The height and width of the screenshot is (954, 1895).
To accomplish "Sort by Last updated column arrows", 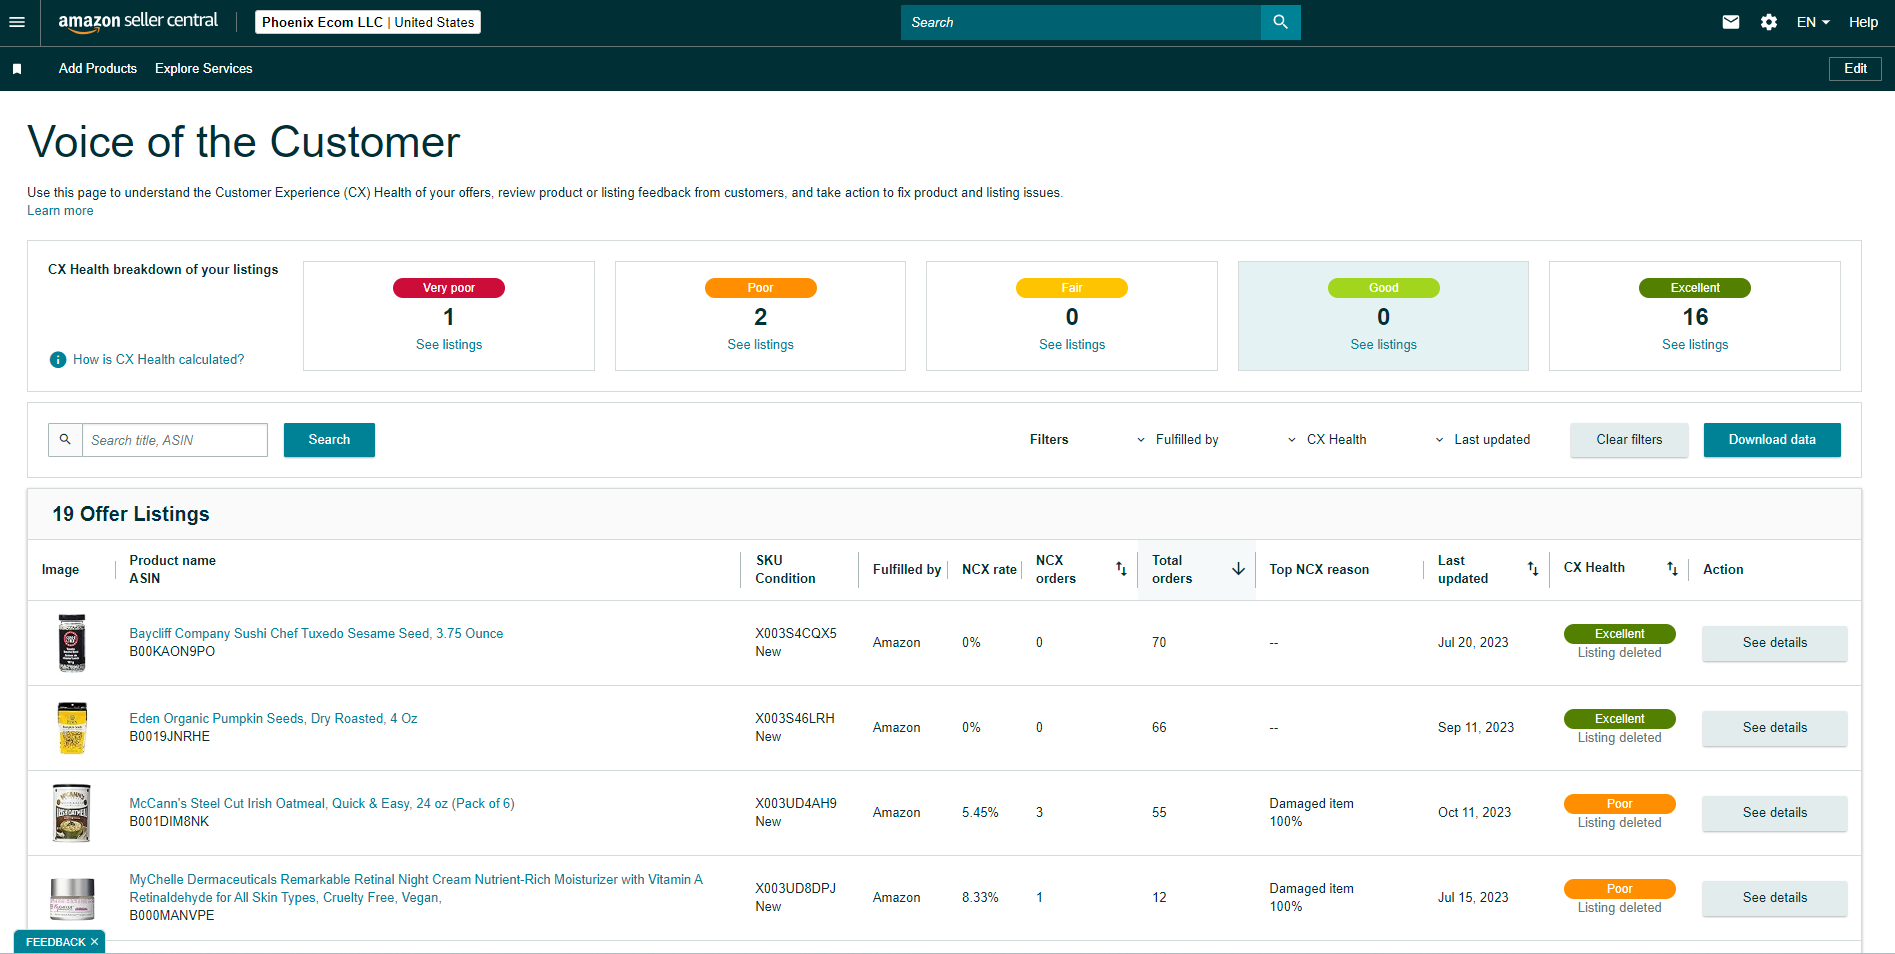I will (x=1533, y=569).
